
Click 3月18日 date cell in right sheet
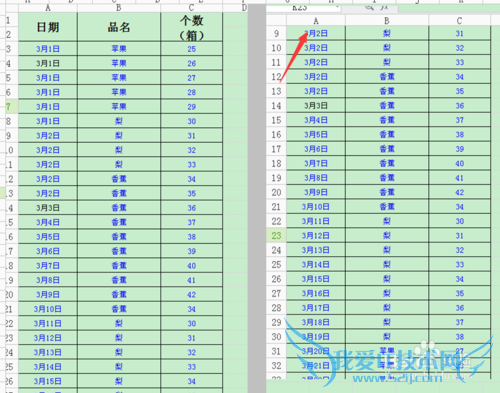(316, 322)
